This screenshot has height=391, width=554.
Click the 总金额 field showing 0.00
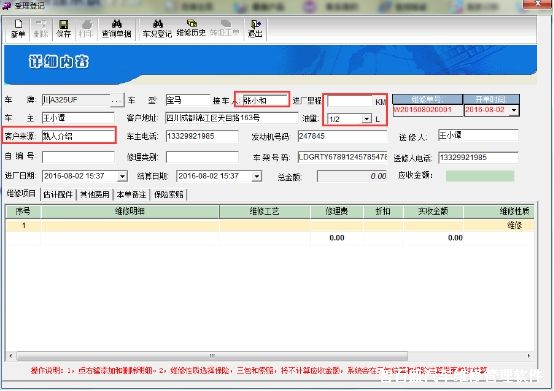click(x=352, y=176)
